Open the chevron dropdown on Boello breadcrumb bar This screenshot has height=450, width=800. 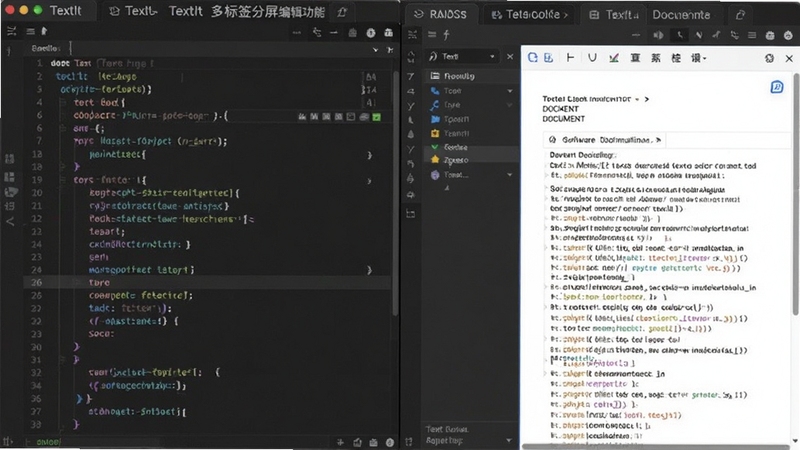coord(376,49)
